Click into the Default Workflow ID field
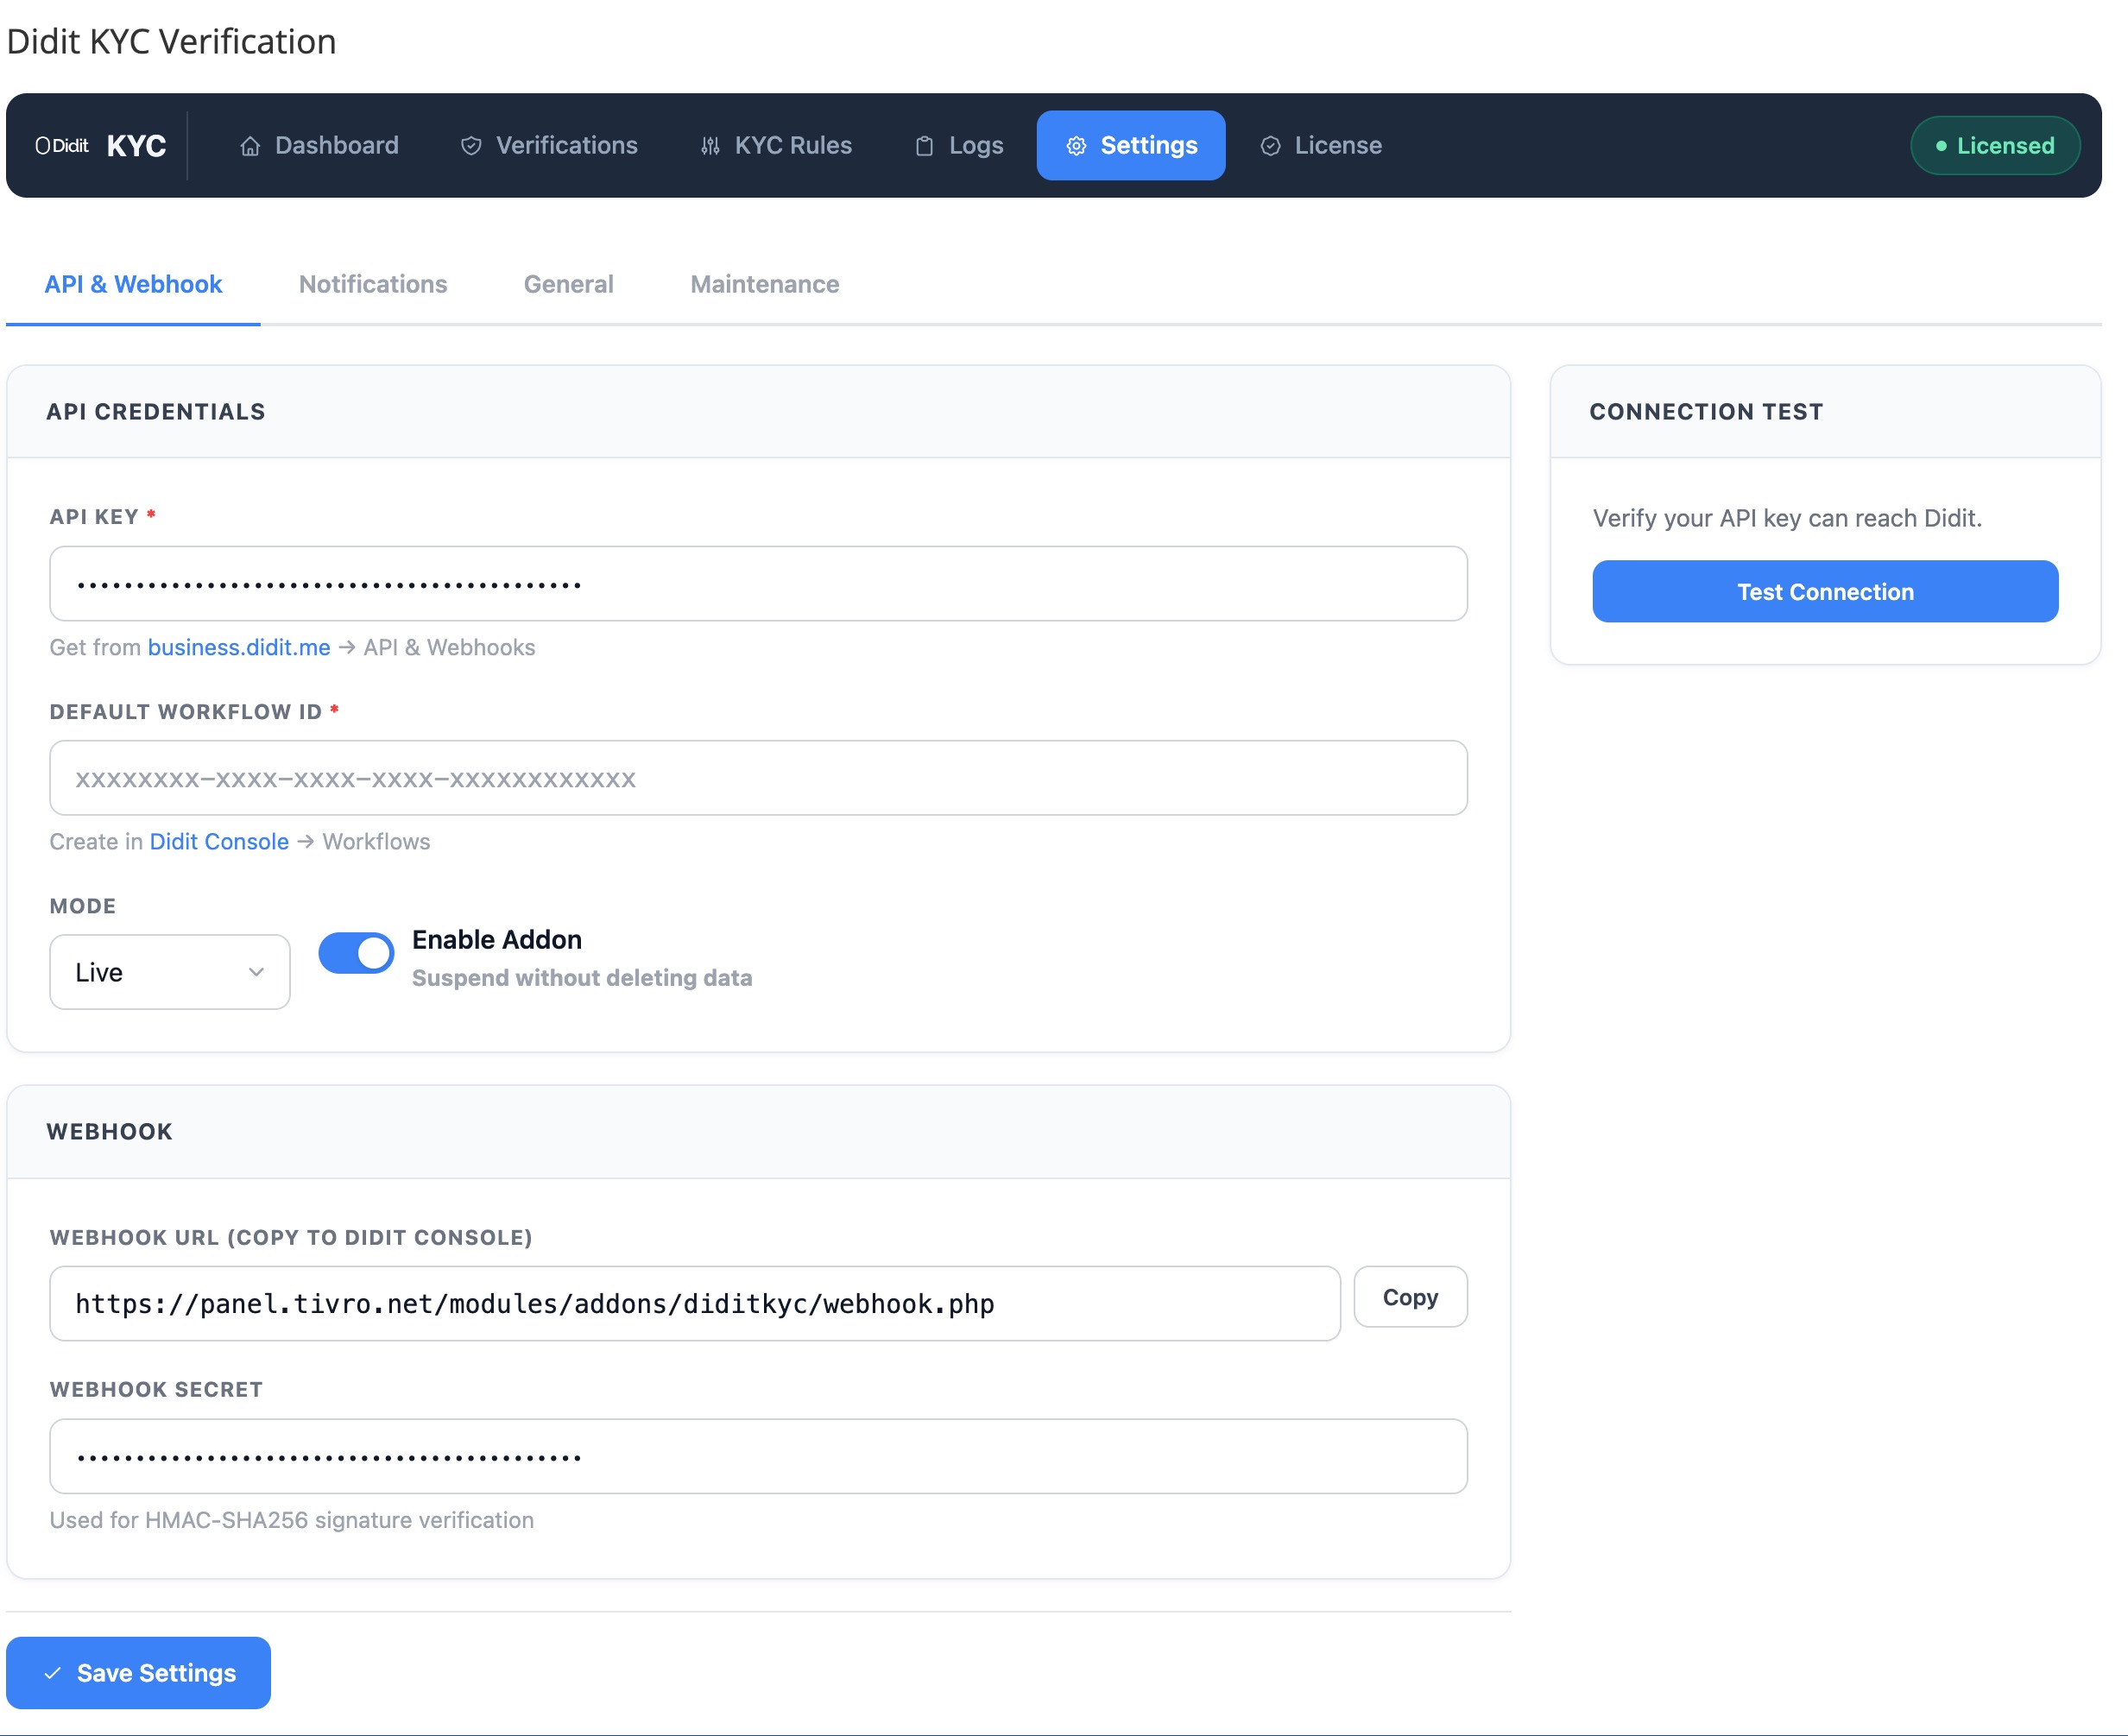This screenshot has width=2128, height=1736. click(757, 778)
